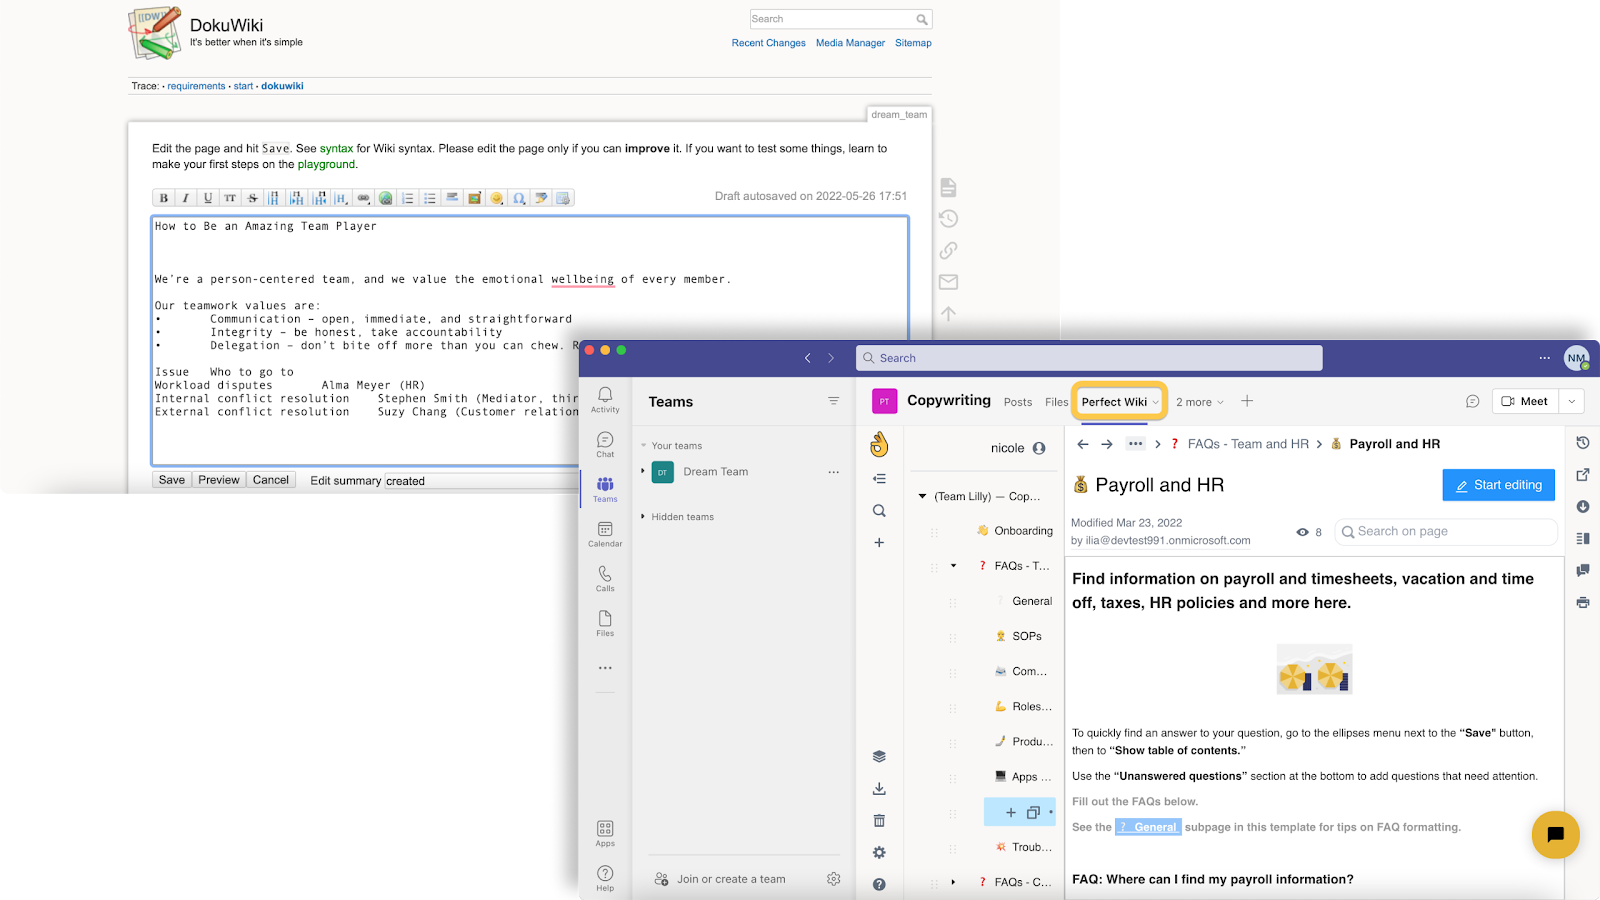Insert monospaced text in DokuWiki toolbar
The width and height of the screenshot is (1600, 900).
tap(230, 198)
